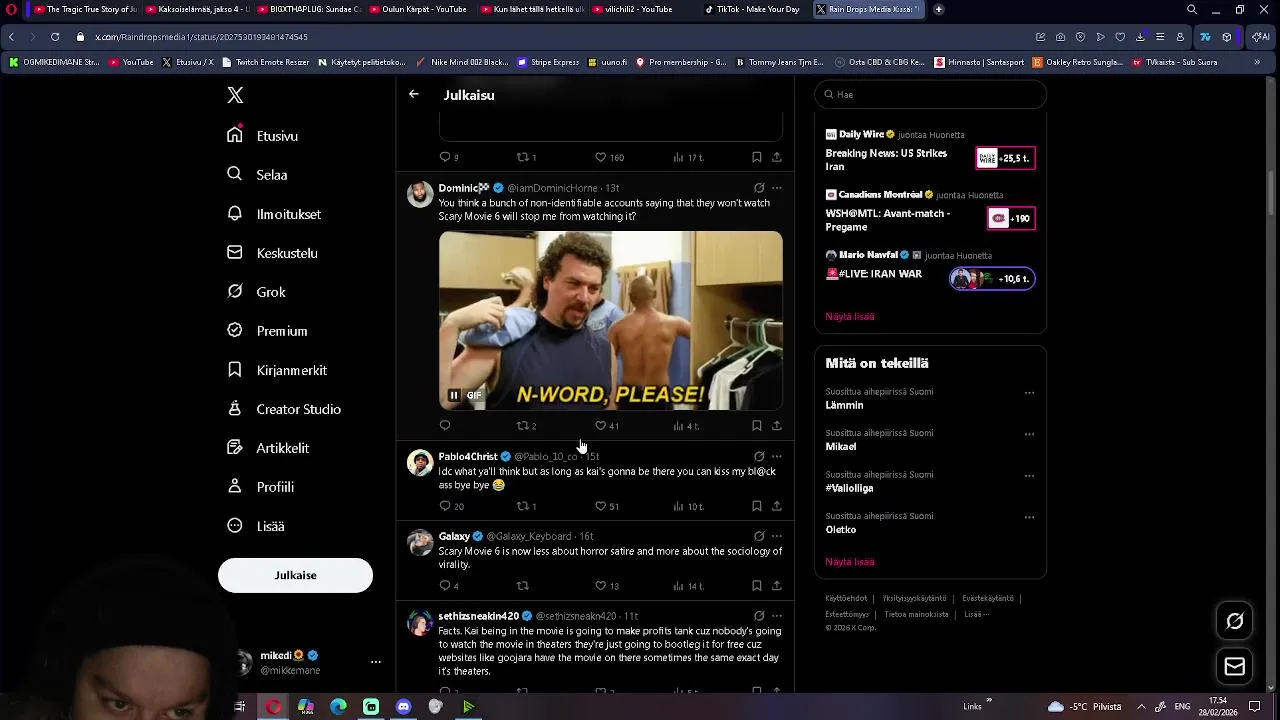This screenshot has width=1280, height=720.
Task: Join Daily Wire Breaking News space
Action: pos(1005,158)
